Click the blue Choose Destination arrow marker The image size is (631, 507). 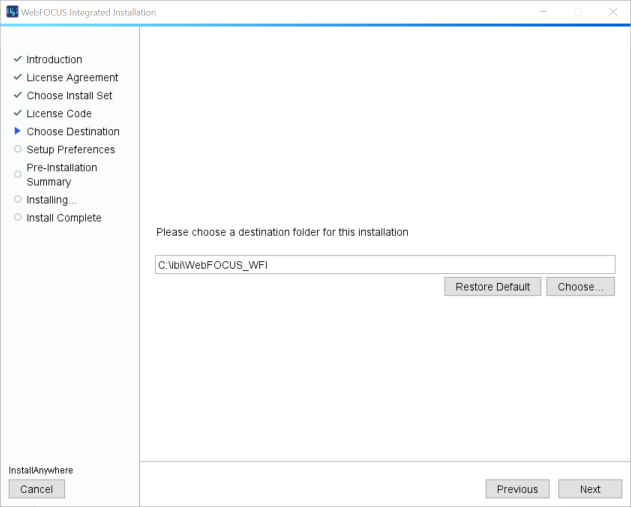click(x=17, y=131)
